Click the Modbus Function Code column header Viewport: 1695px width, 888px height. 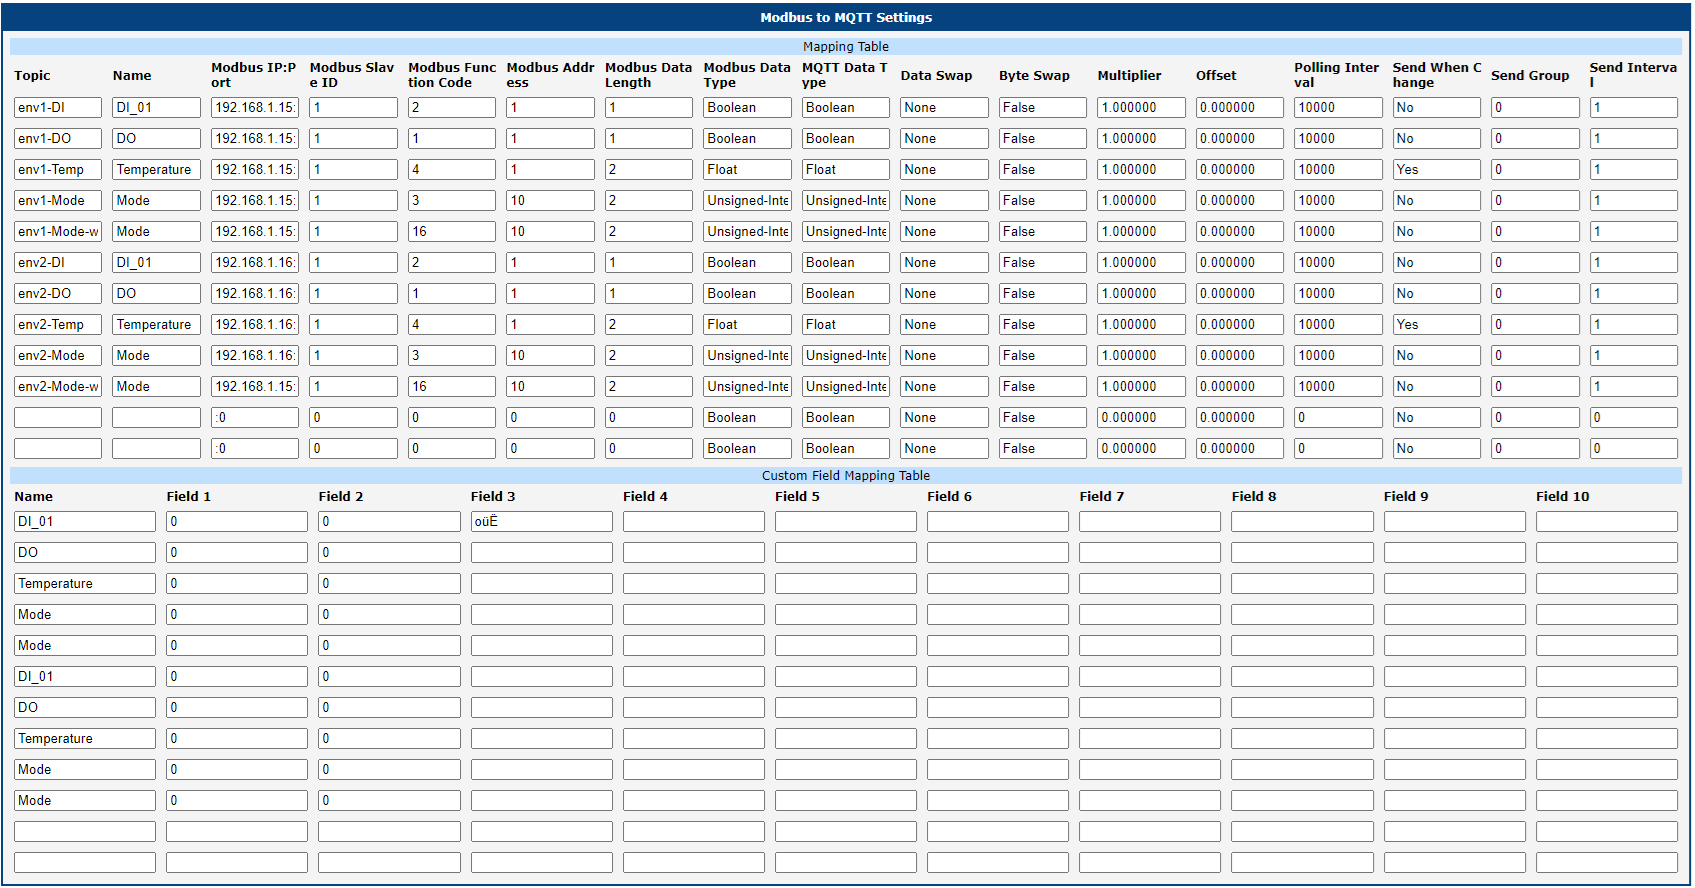[x=452, y=75]
